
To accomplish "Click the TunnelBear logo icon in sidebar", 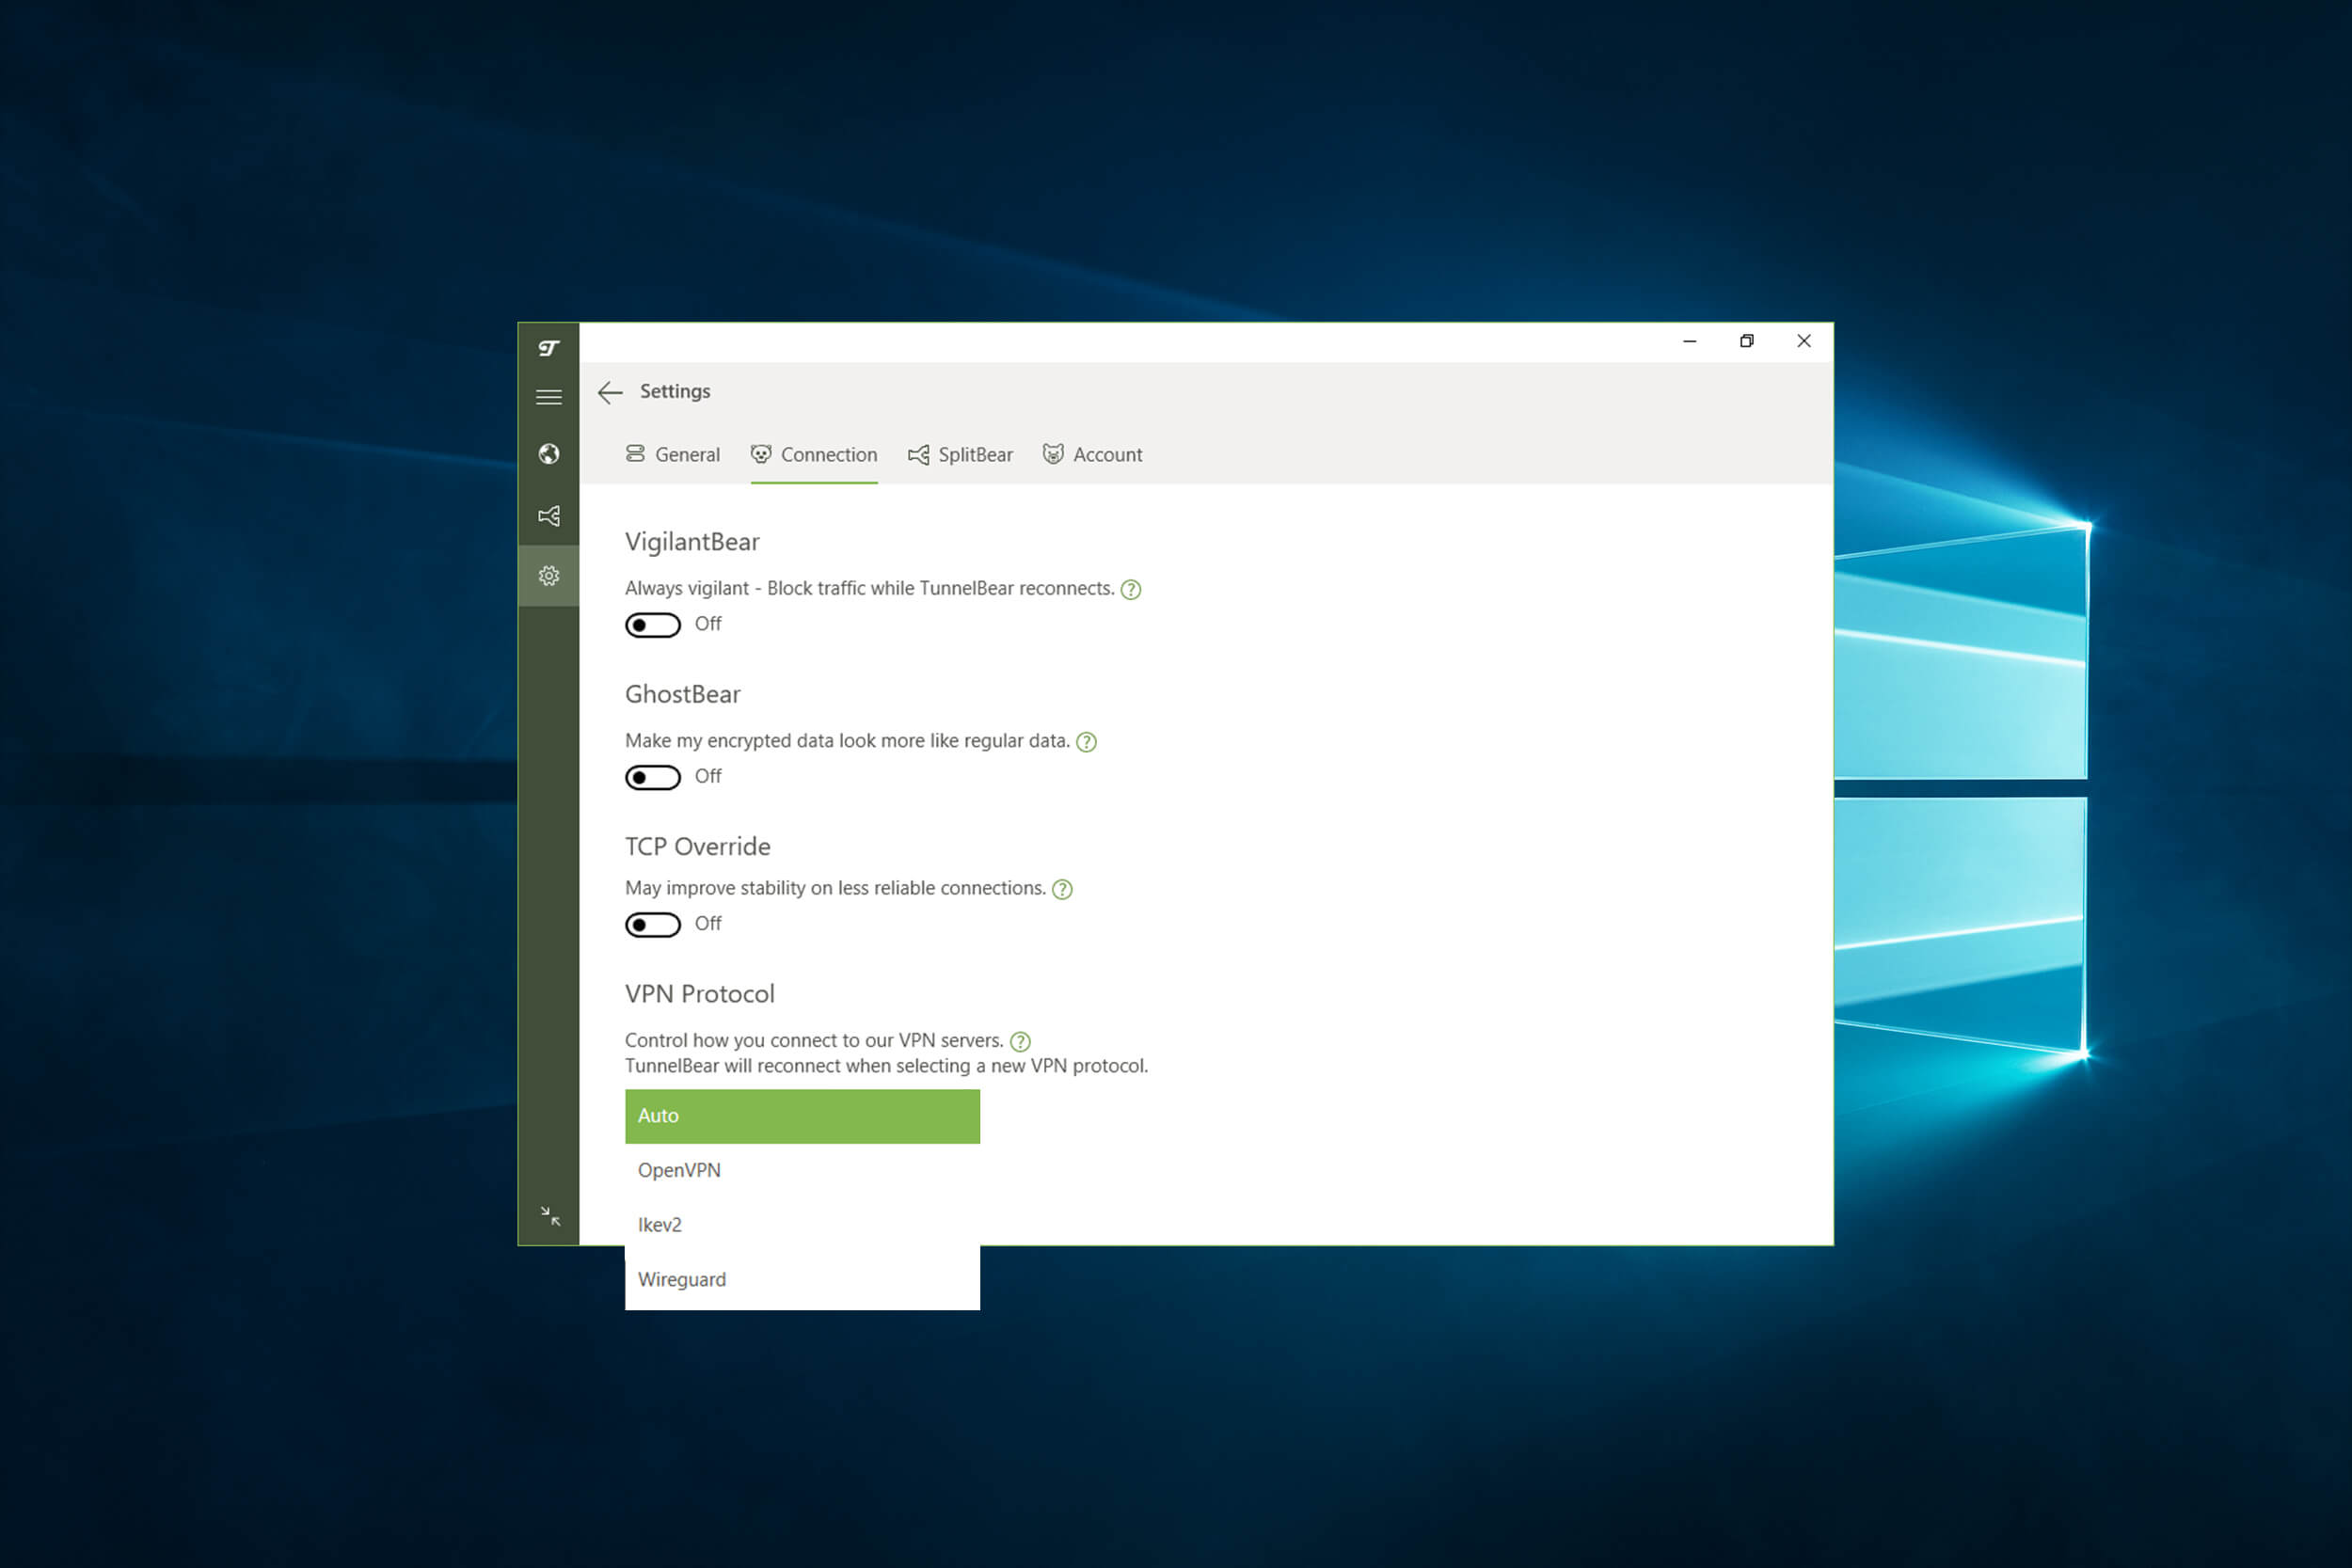I will click(x=548, y=348).
